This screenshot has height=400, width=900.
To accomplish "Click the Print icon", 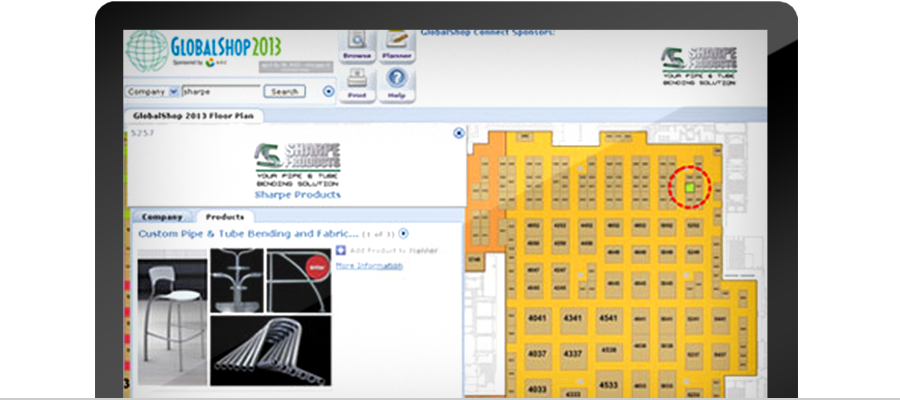I will (357, 84).
